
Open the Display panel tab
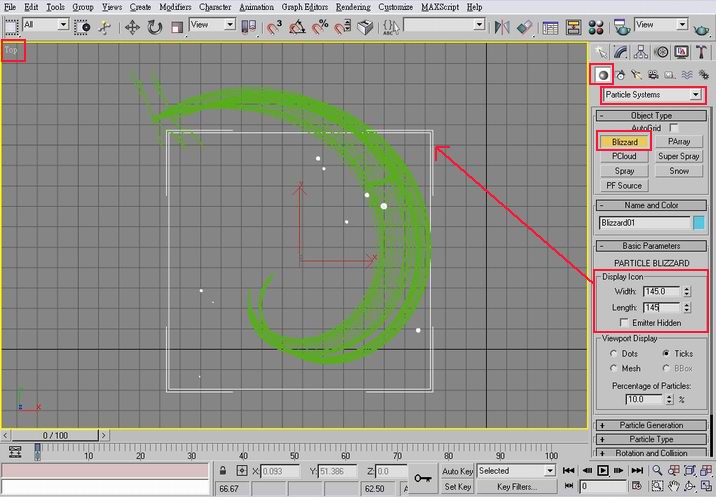(681, 52)
